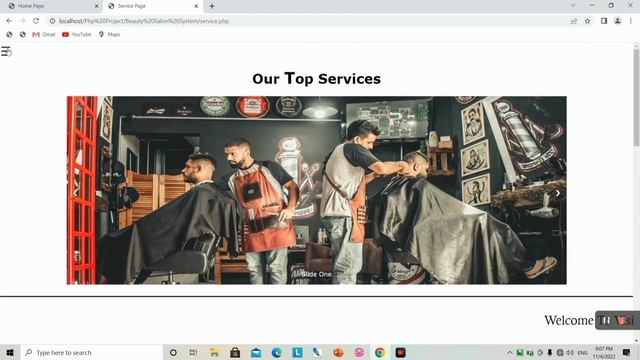Share this page icon in address bar

tap(574, 21)
